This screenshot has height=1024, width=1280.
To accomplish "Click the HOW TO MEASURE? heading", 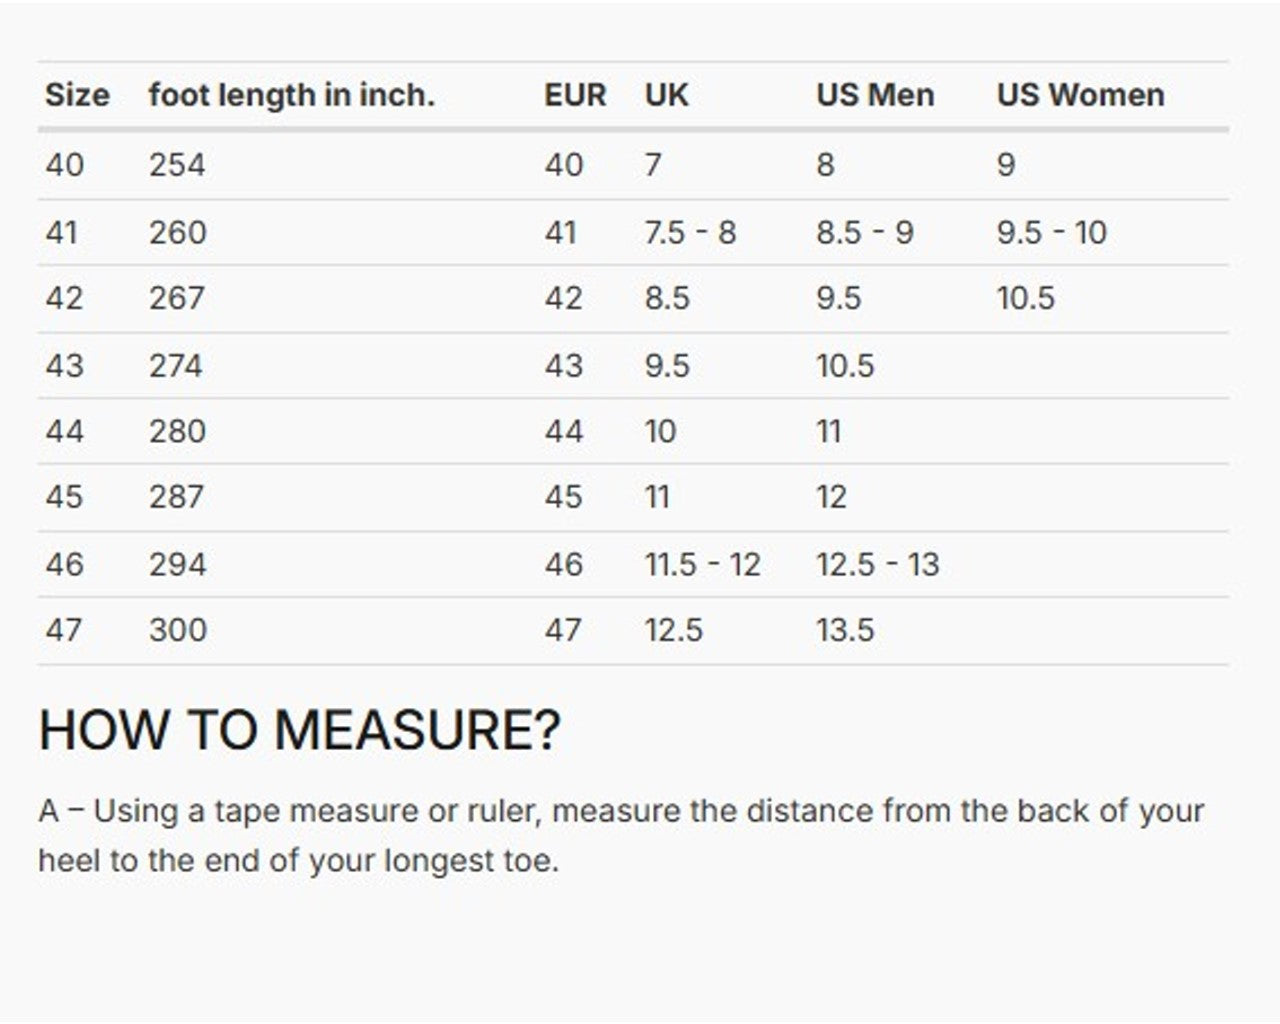I will coord(300,729).
